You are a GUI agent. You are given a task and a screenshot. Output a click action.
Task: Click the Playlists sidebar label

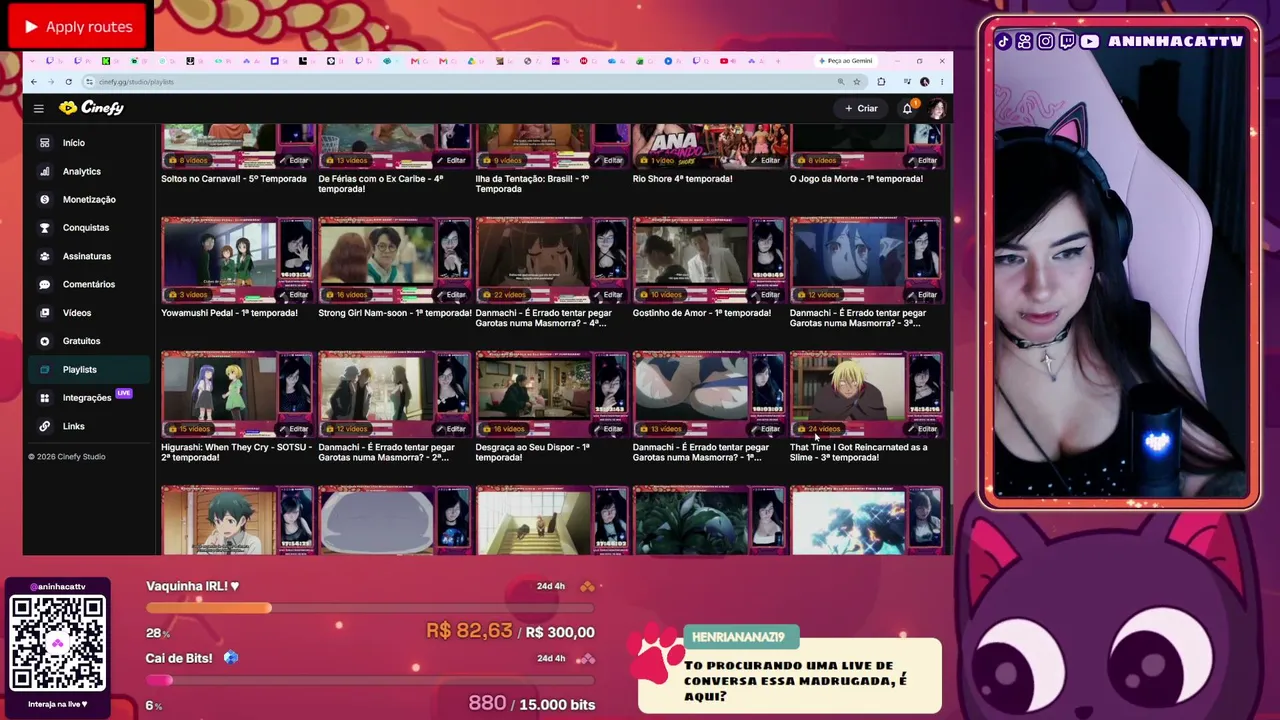[80, 370]
